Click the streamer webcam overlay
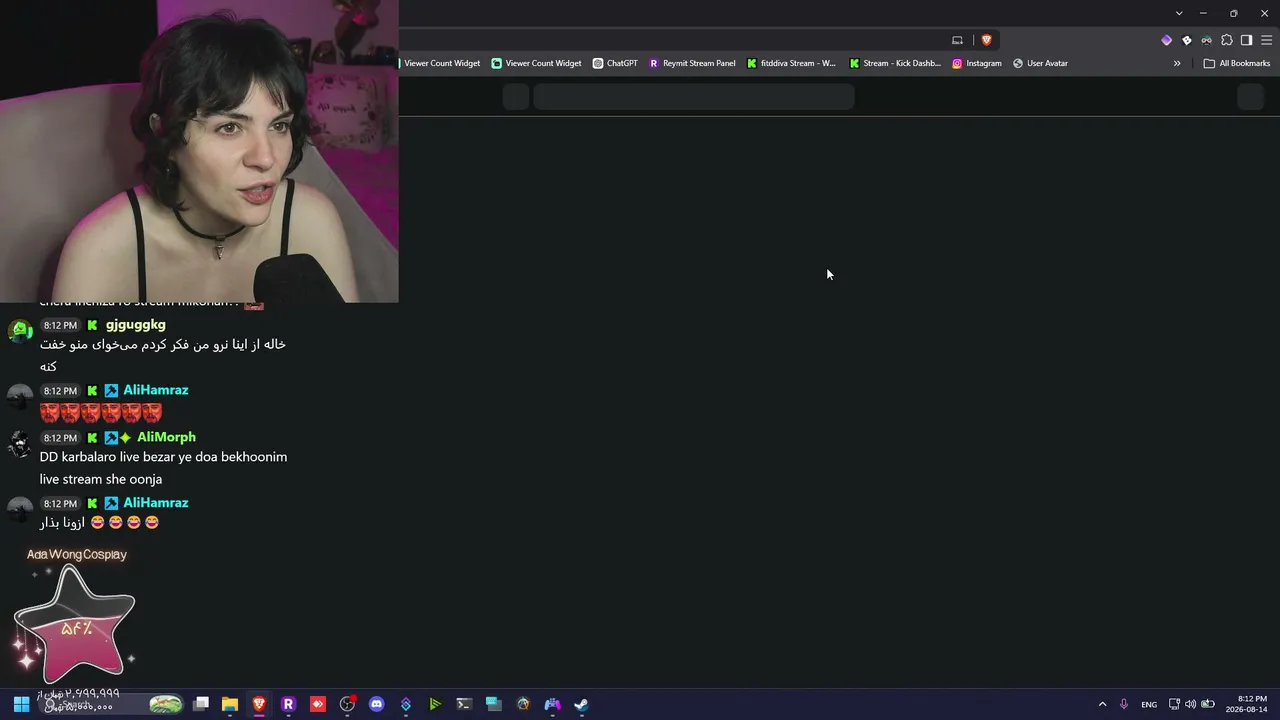The height and width of the screenshot is (720, 1280). pyautogui.click(x=199, y=151)
